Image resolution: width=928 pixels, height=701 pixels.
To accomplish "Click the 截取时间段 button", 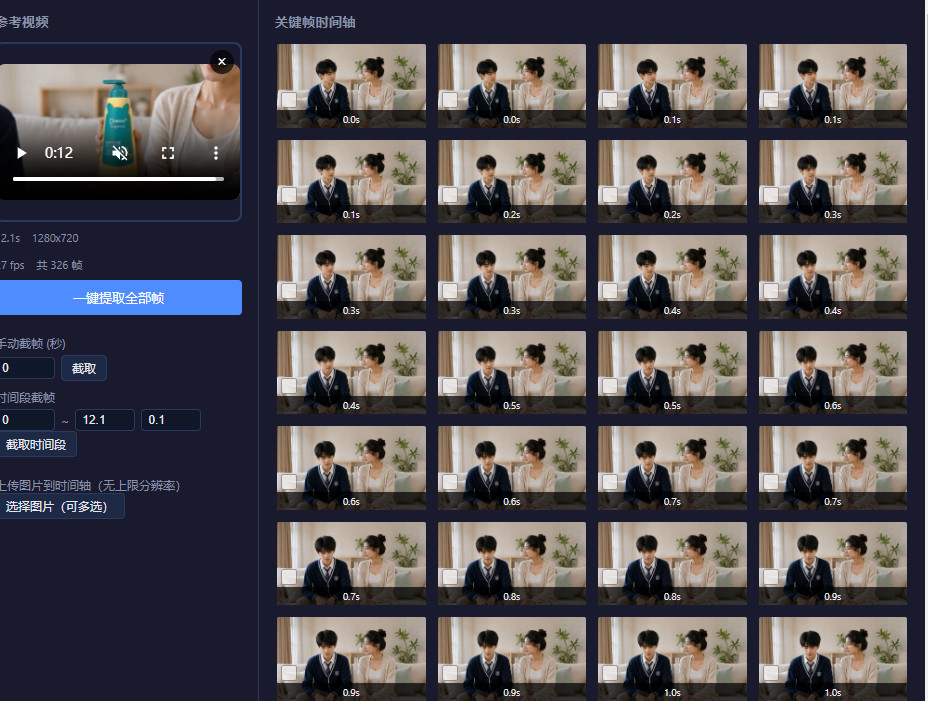I will coord(37,445).
